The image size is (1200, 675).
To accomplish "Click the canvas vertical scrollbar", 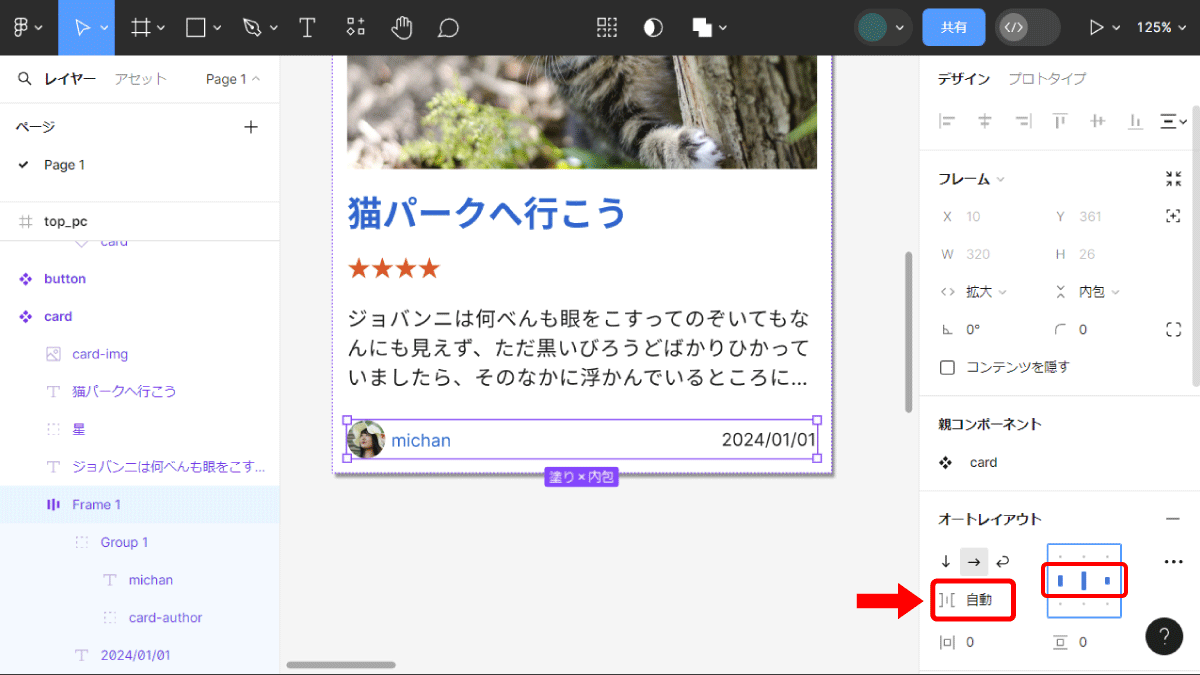I will [x=908, y=331].
